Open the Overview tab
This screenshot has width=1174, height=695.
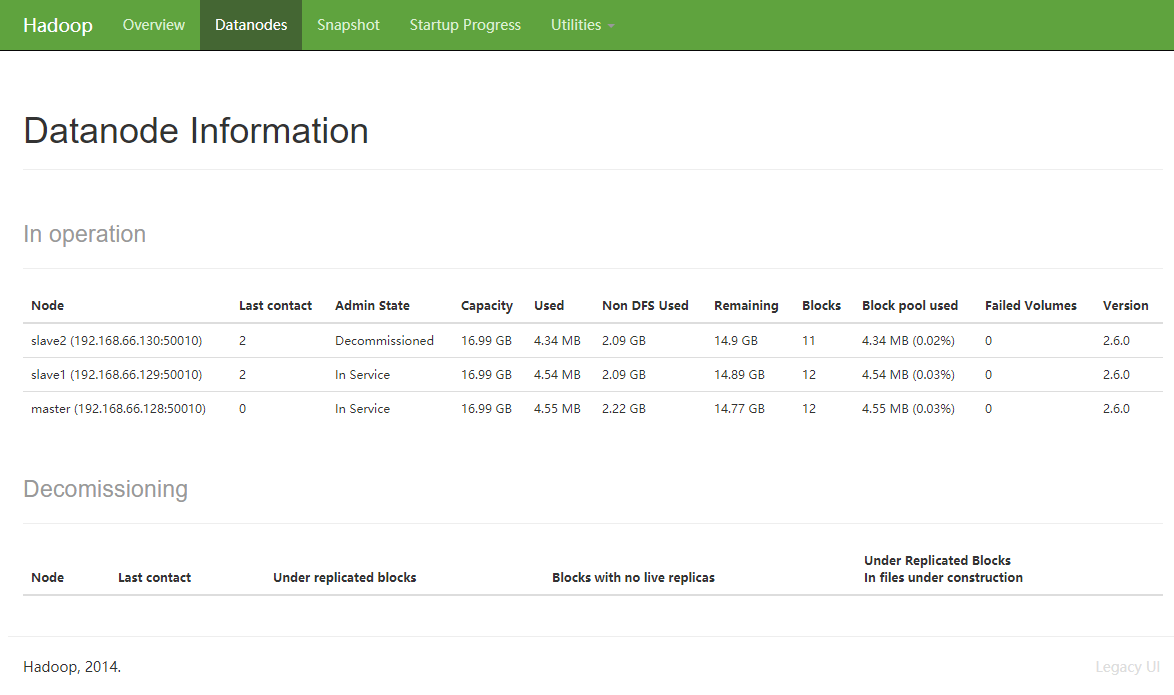[154, 25]
